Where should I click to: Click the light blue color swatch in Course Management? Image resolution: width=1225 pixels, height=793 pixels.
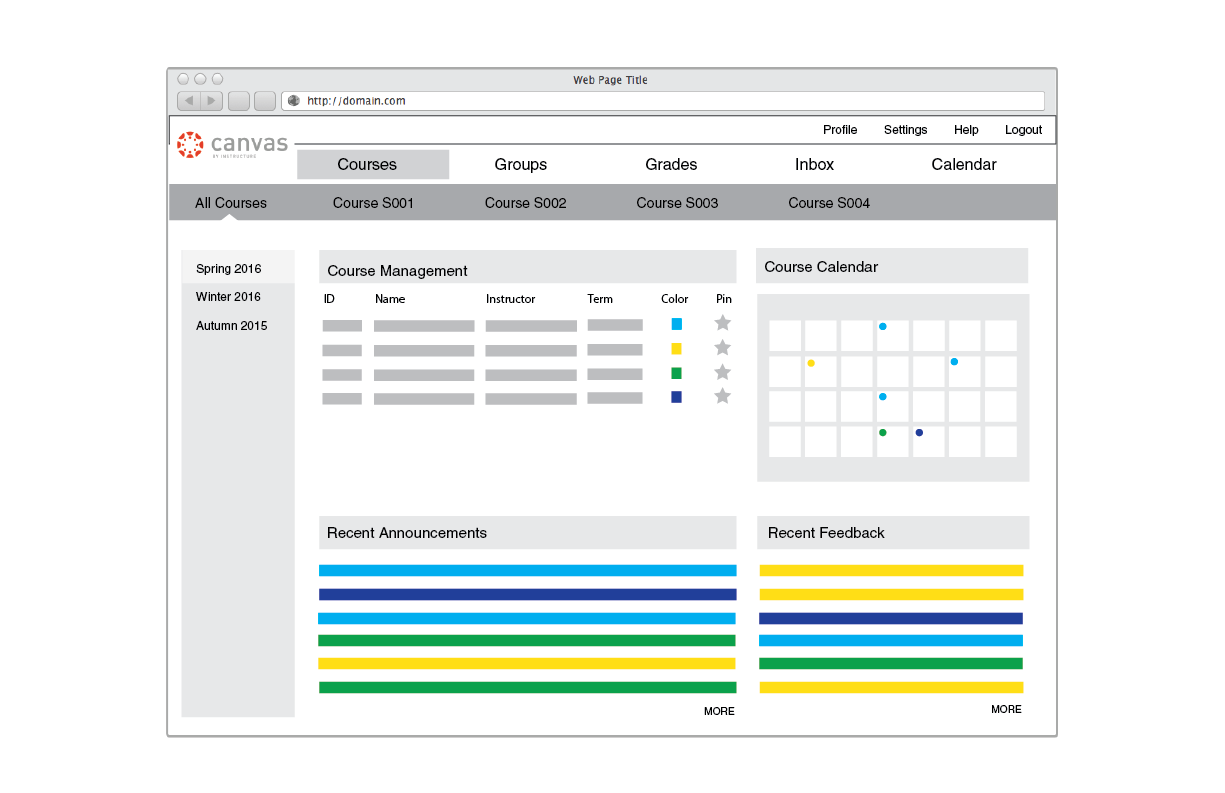click(677, 324)
